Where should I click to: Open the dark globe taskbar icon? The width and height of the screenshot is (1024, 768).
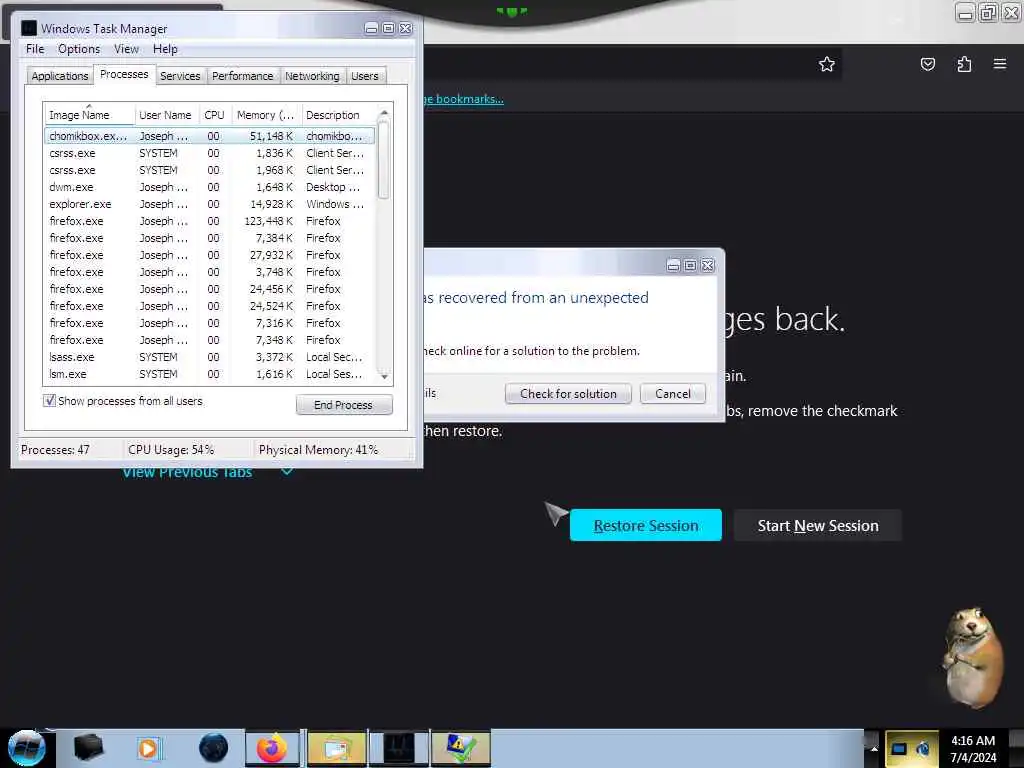pos(213,748)
